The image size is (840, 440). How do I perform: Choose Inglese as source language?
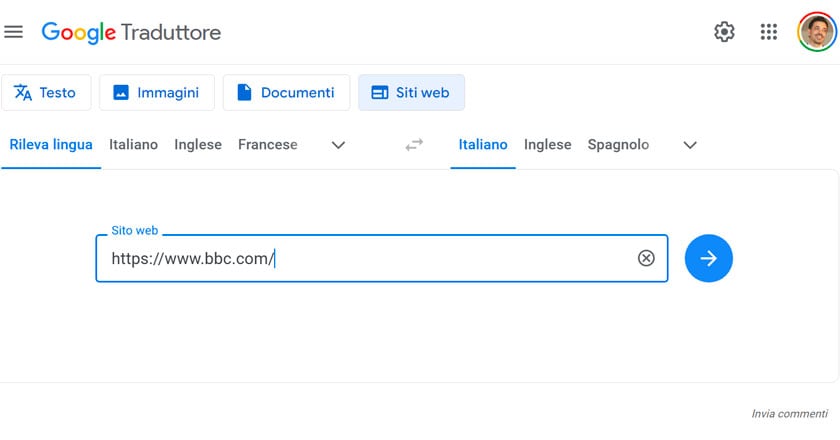[x=198, y=145]
